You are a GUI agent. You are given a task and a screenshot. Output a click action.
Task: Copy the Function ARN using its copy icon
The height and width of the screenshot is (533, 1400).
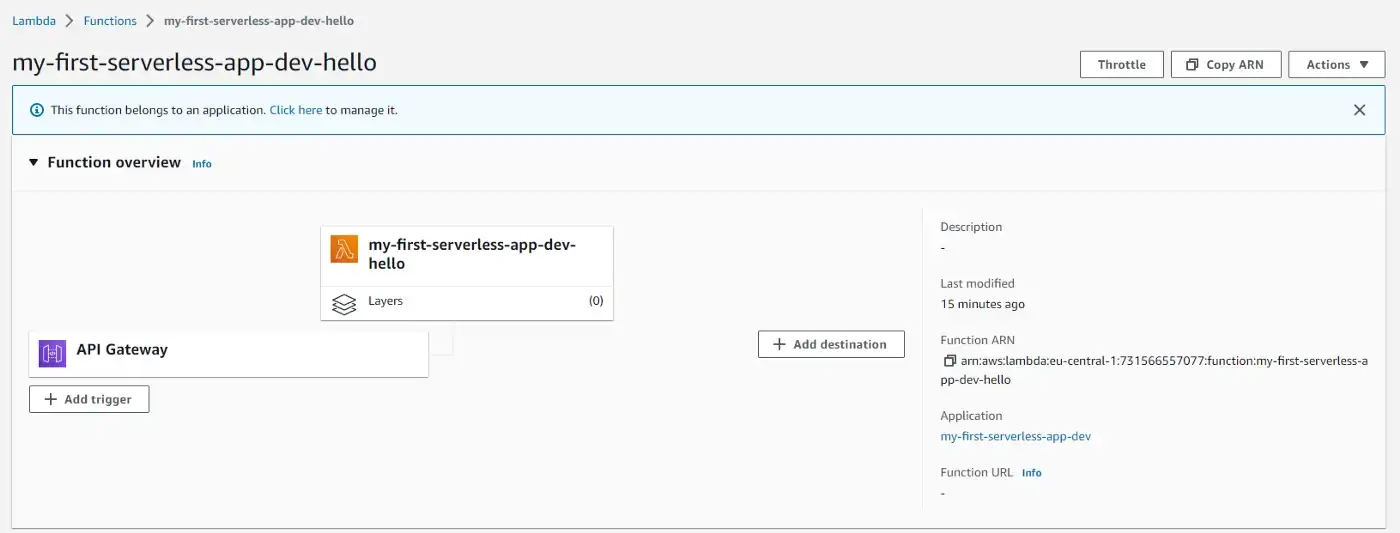coord(949,361)
